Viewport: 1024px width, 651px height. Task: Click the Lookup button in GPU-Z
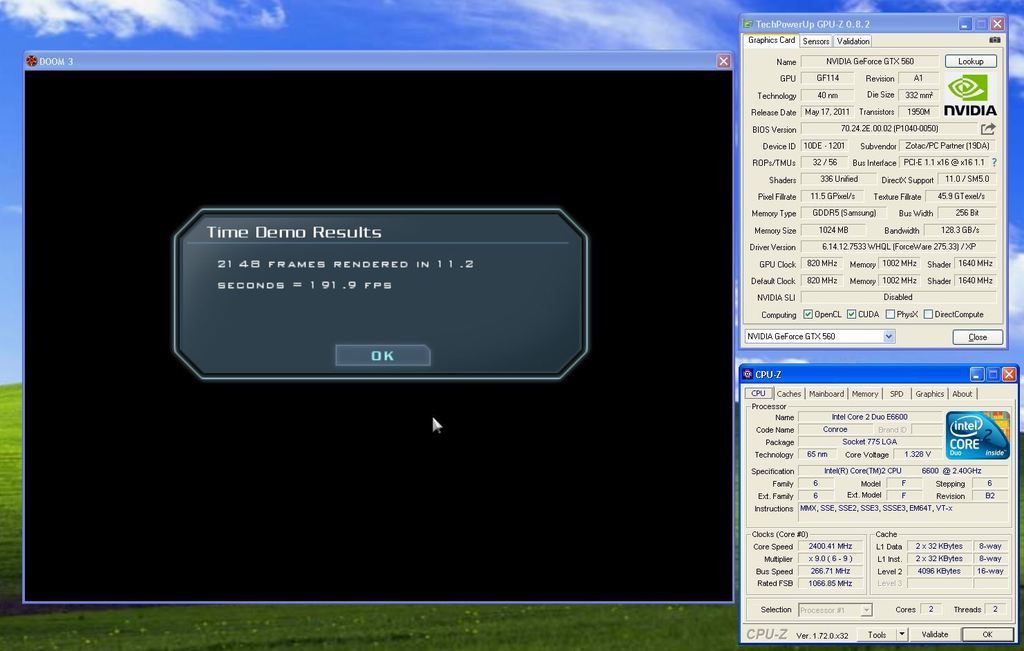click(x=970, y=61)
